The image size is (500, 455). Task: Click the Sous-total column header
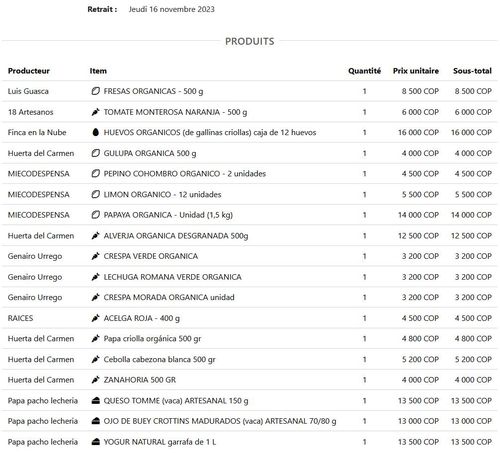472,71
